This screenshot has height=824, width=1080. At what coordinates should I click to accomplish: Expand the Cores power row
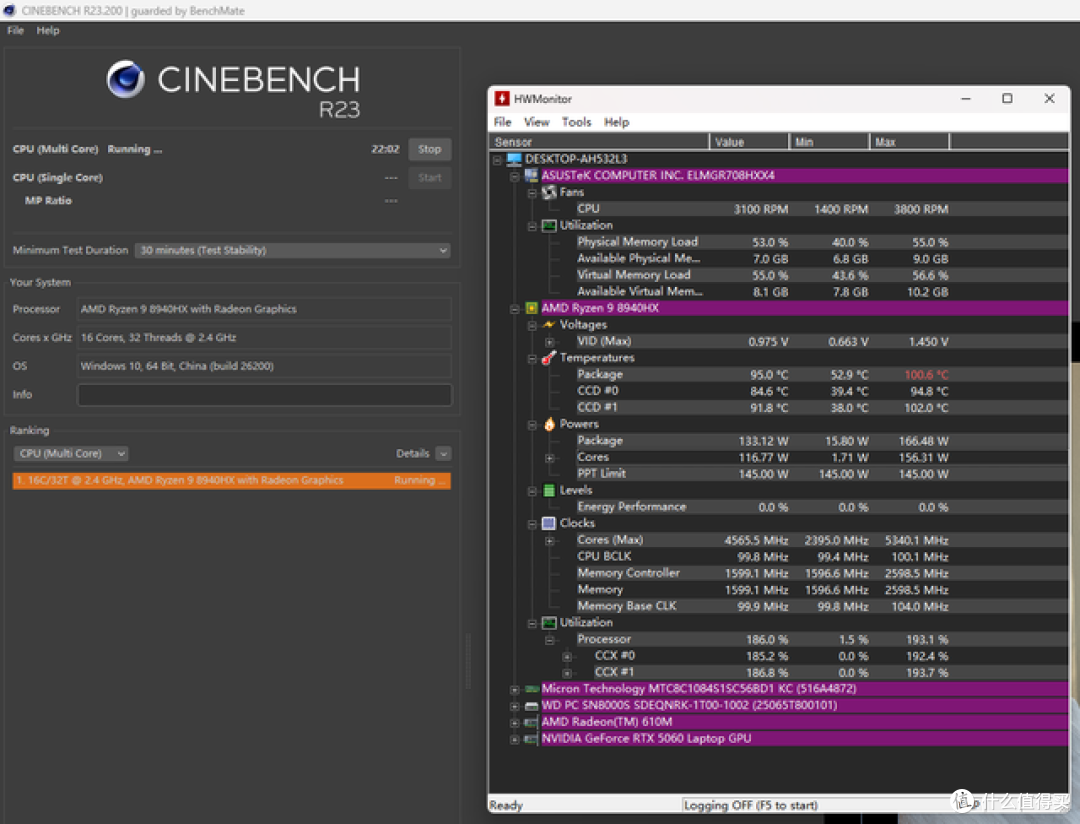coord(550,457)
